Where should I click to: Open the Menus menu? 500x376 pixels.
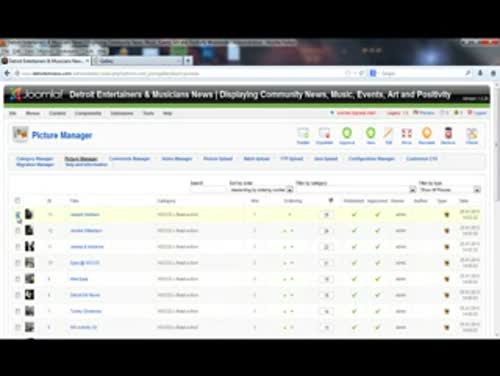33,113
